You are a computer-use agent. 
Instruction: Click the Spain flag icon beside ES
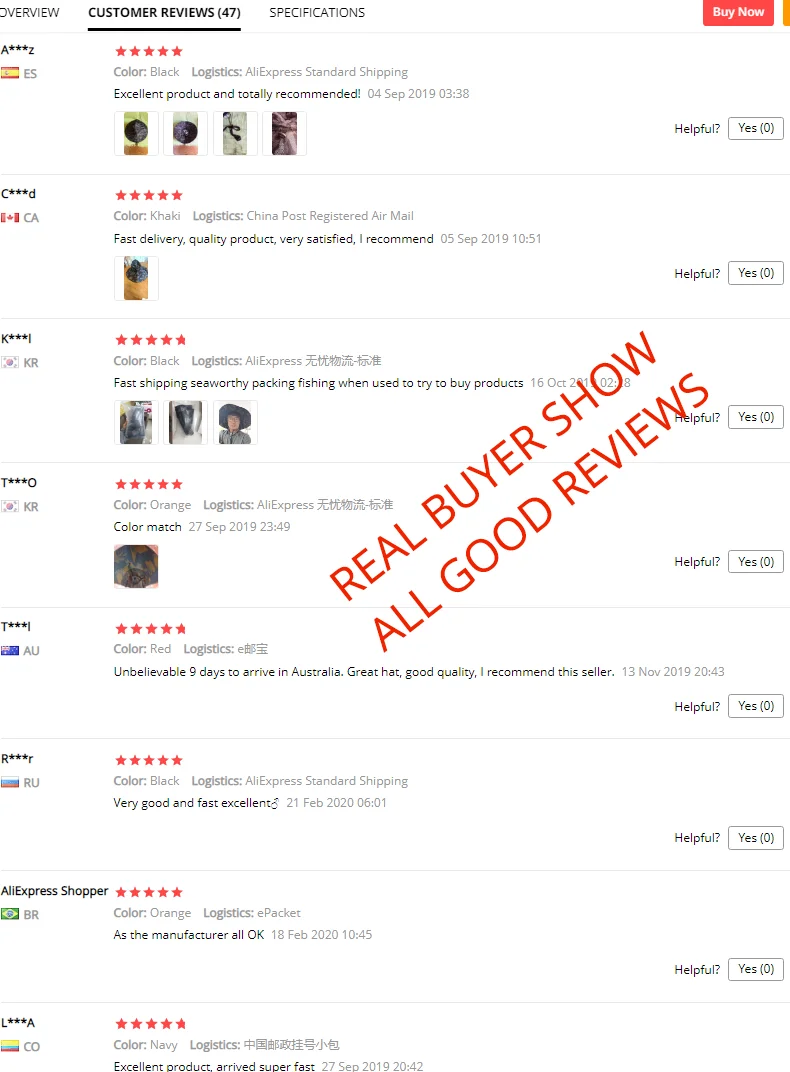10,73
